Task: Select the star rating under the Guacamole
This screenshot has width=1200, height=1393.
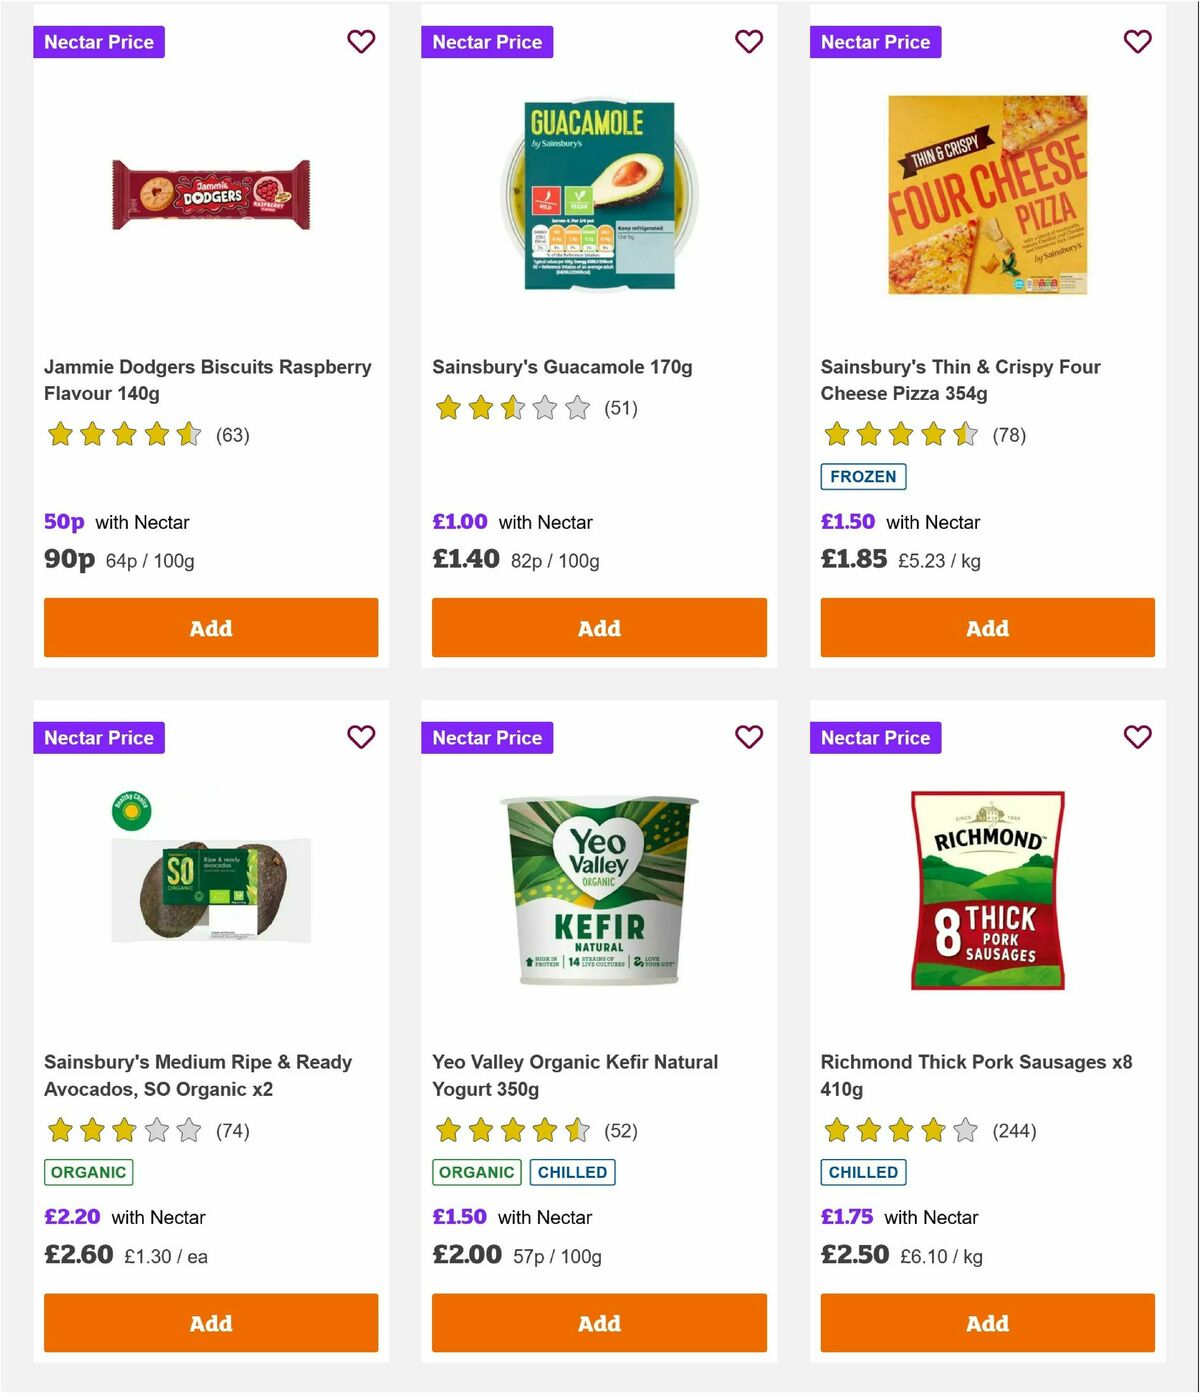Action: click(x=512, y=408)
